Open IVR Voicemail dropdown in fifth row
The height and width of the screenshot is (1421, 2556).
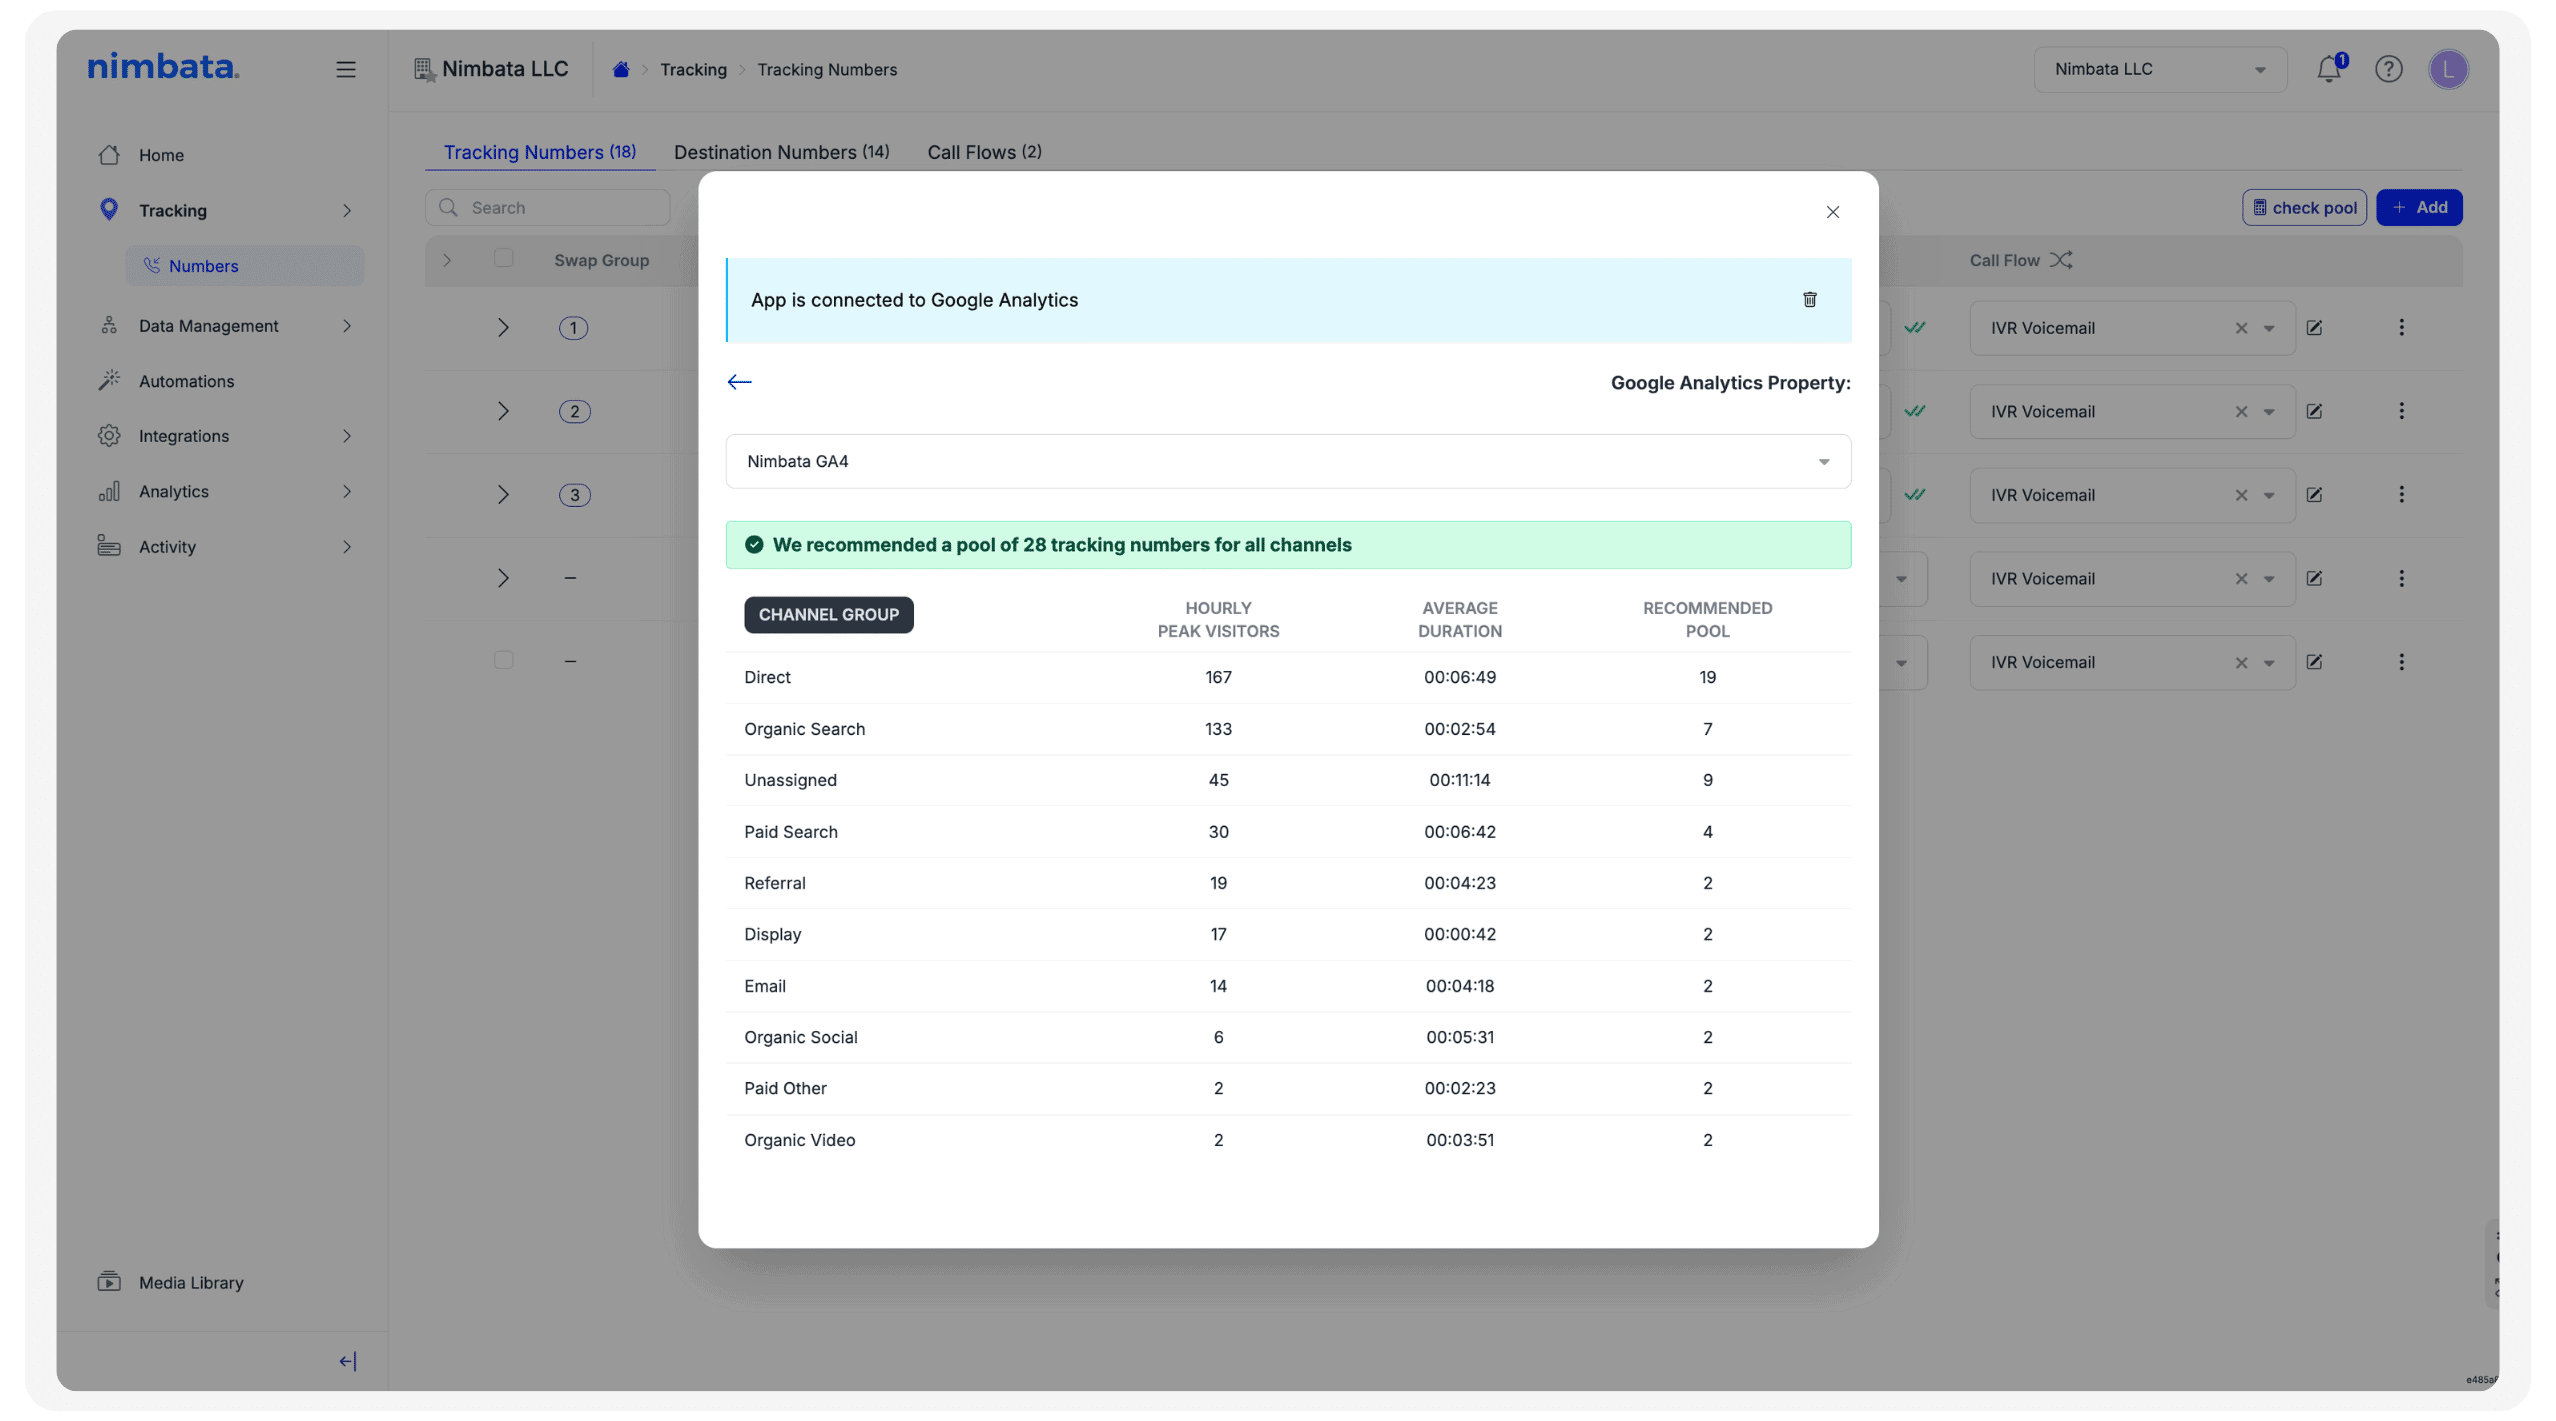click(2268, 663)
